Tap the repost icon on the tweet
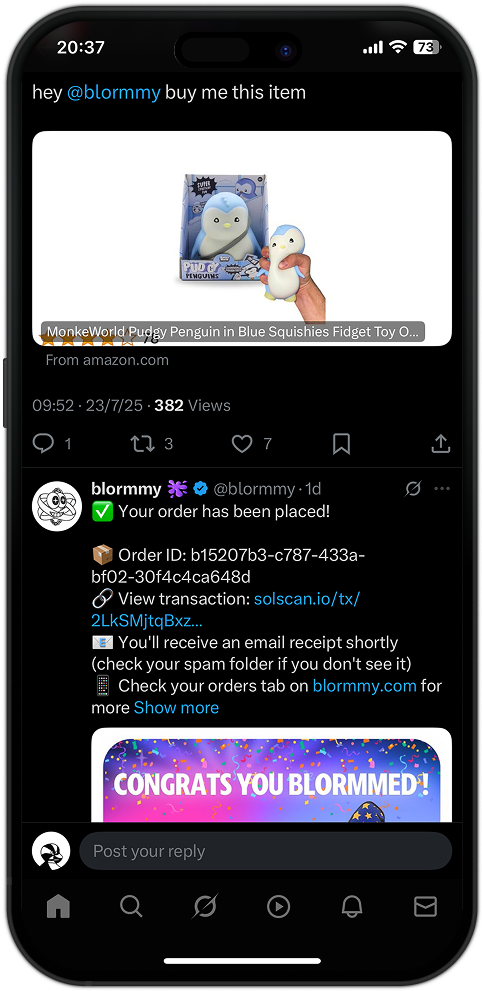Image resolution: width=482 pixels, height=991 pixels. coord(142,444)
